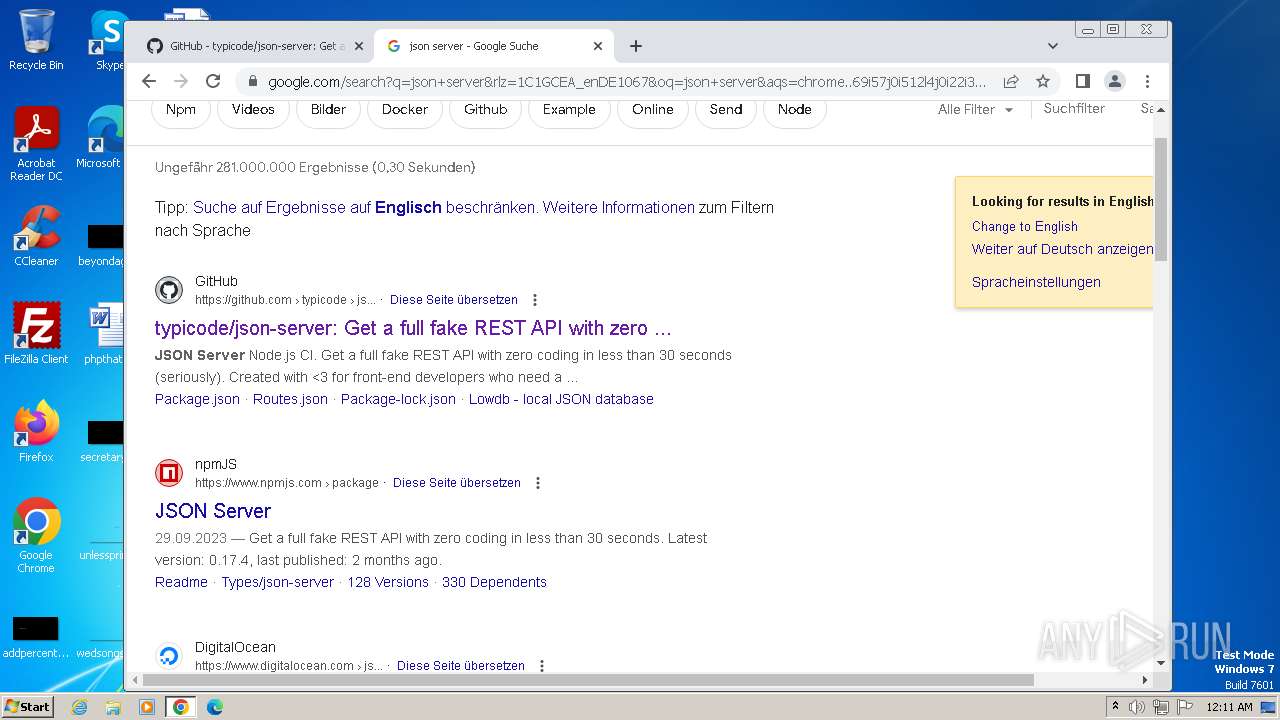
Task: Close the GitHub typicode/json-server tab
Action: point(359,46)
